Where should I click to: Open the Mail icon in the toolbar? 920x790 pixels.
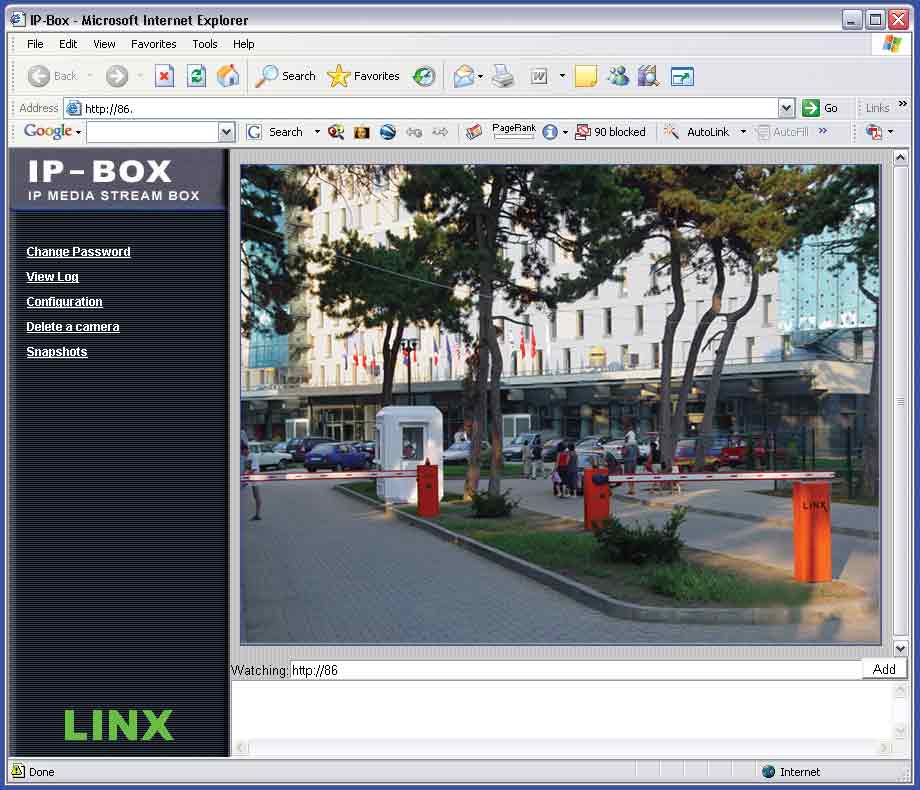[x=463, y=75]
